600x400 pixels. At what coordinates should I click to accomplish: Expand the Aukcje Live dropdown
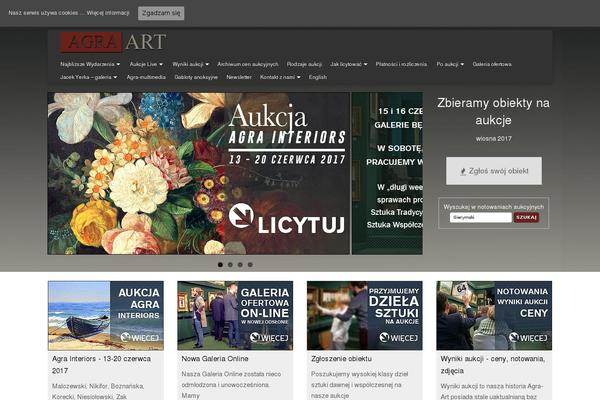tap(146, 64)
